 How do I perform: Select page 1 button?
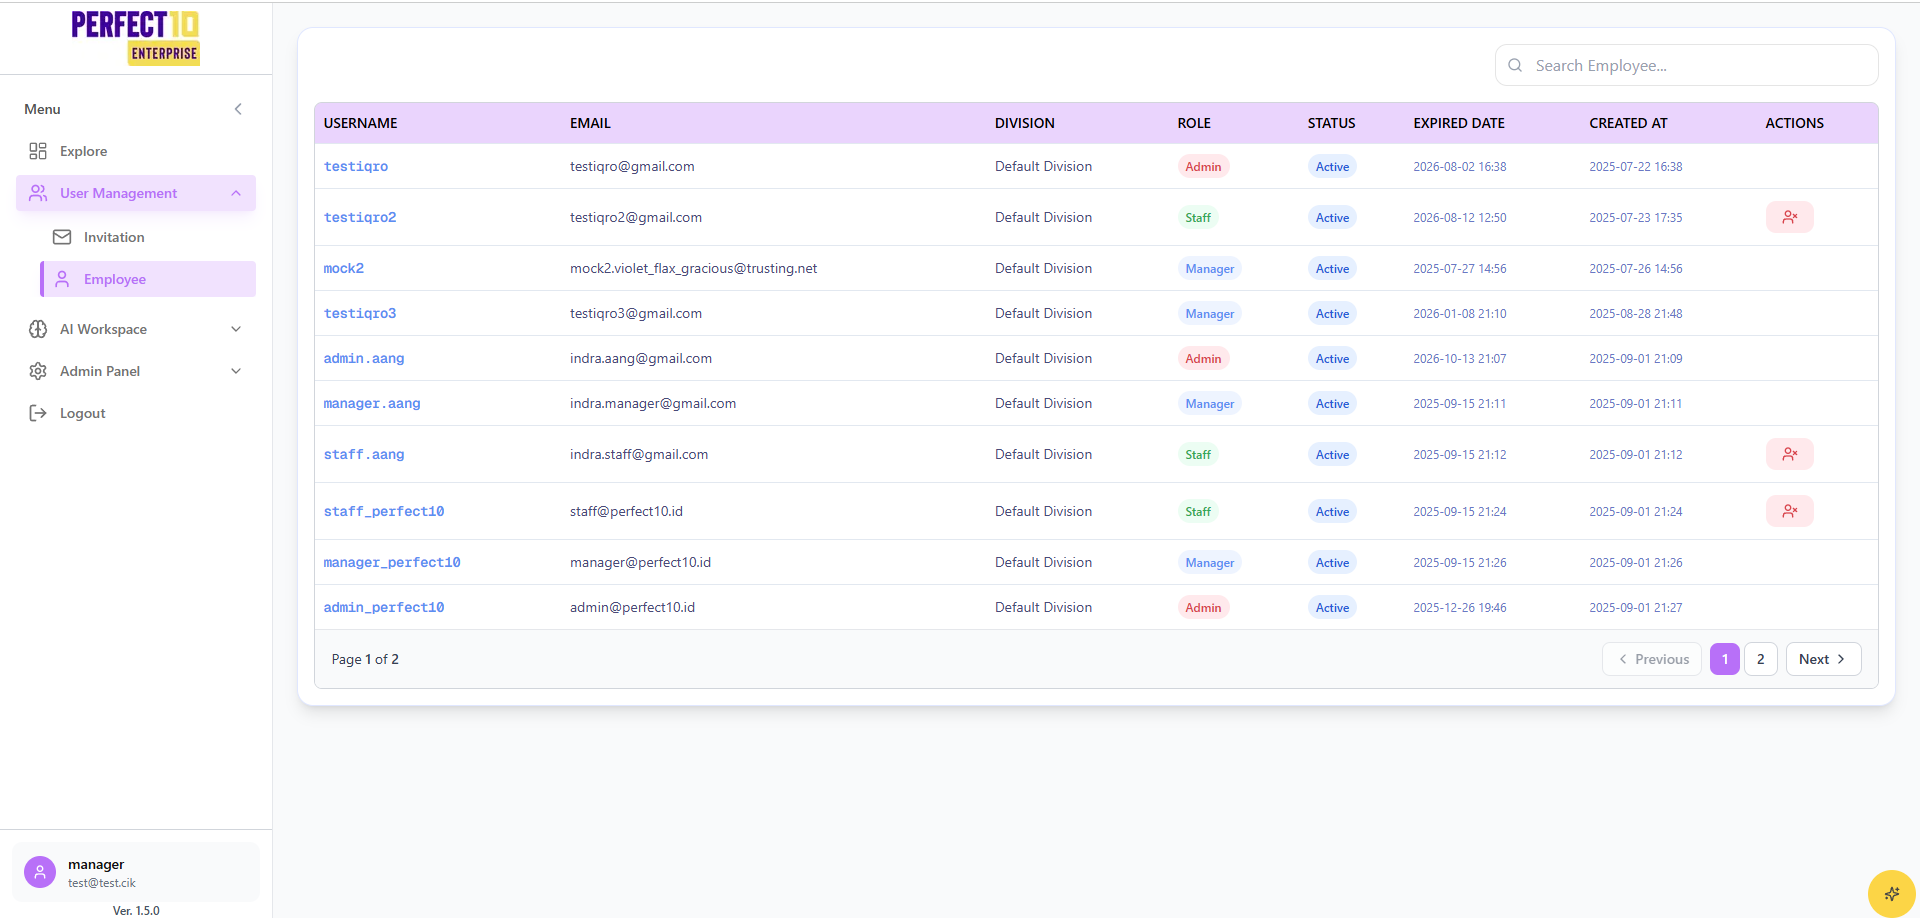point(1725,659)
